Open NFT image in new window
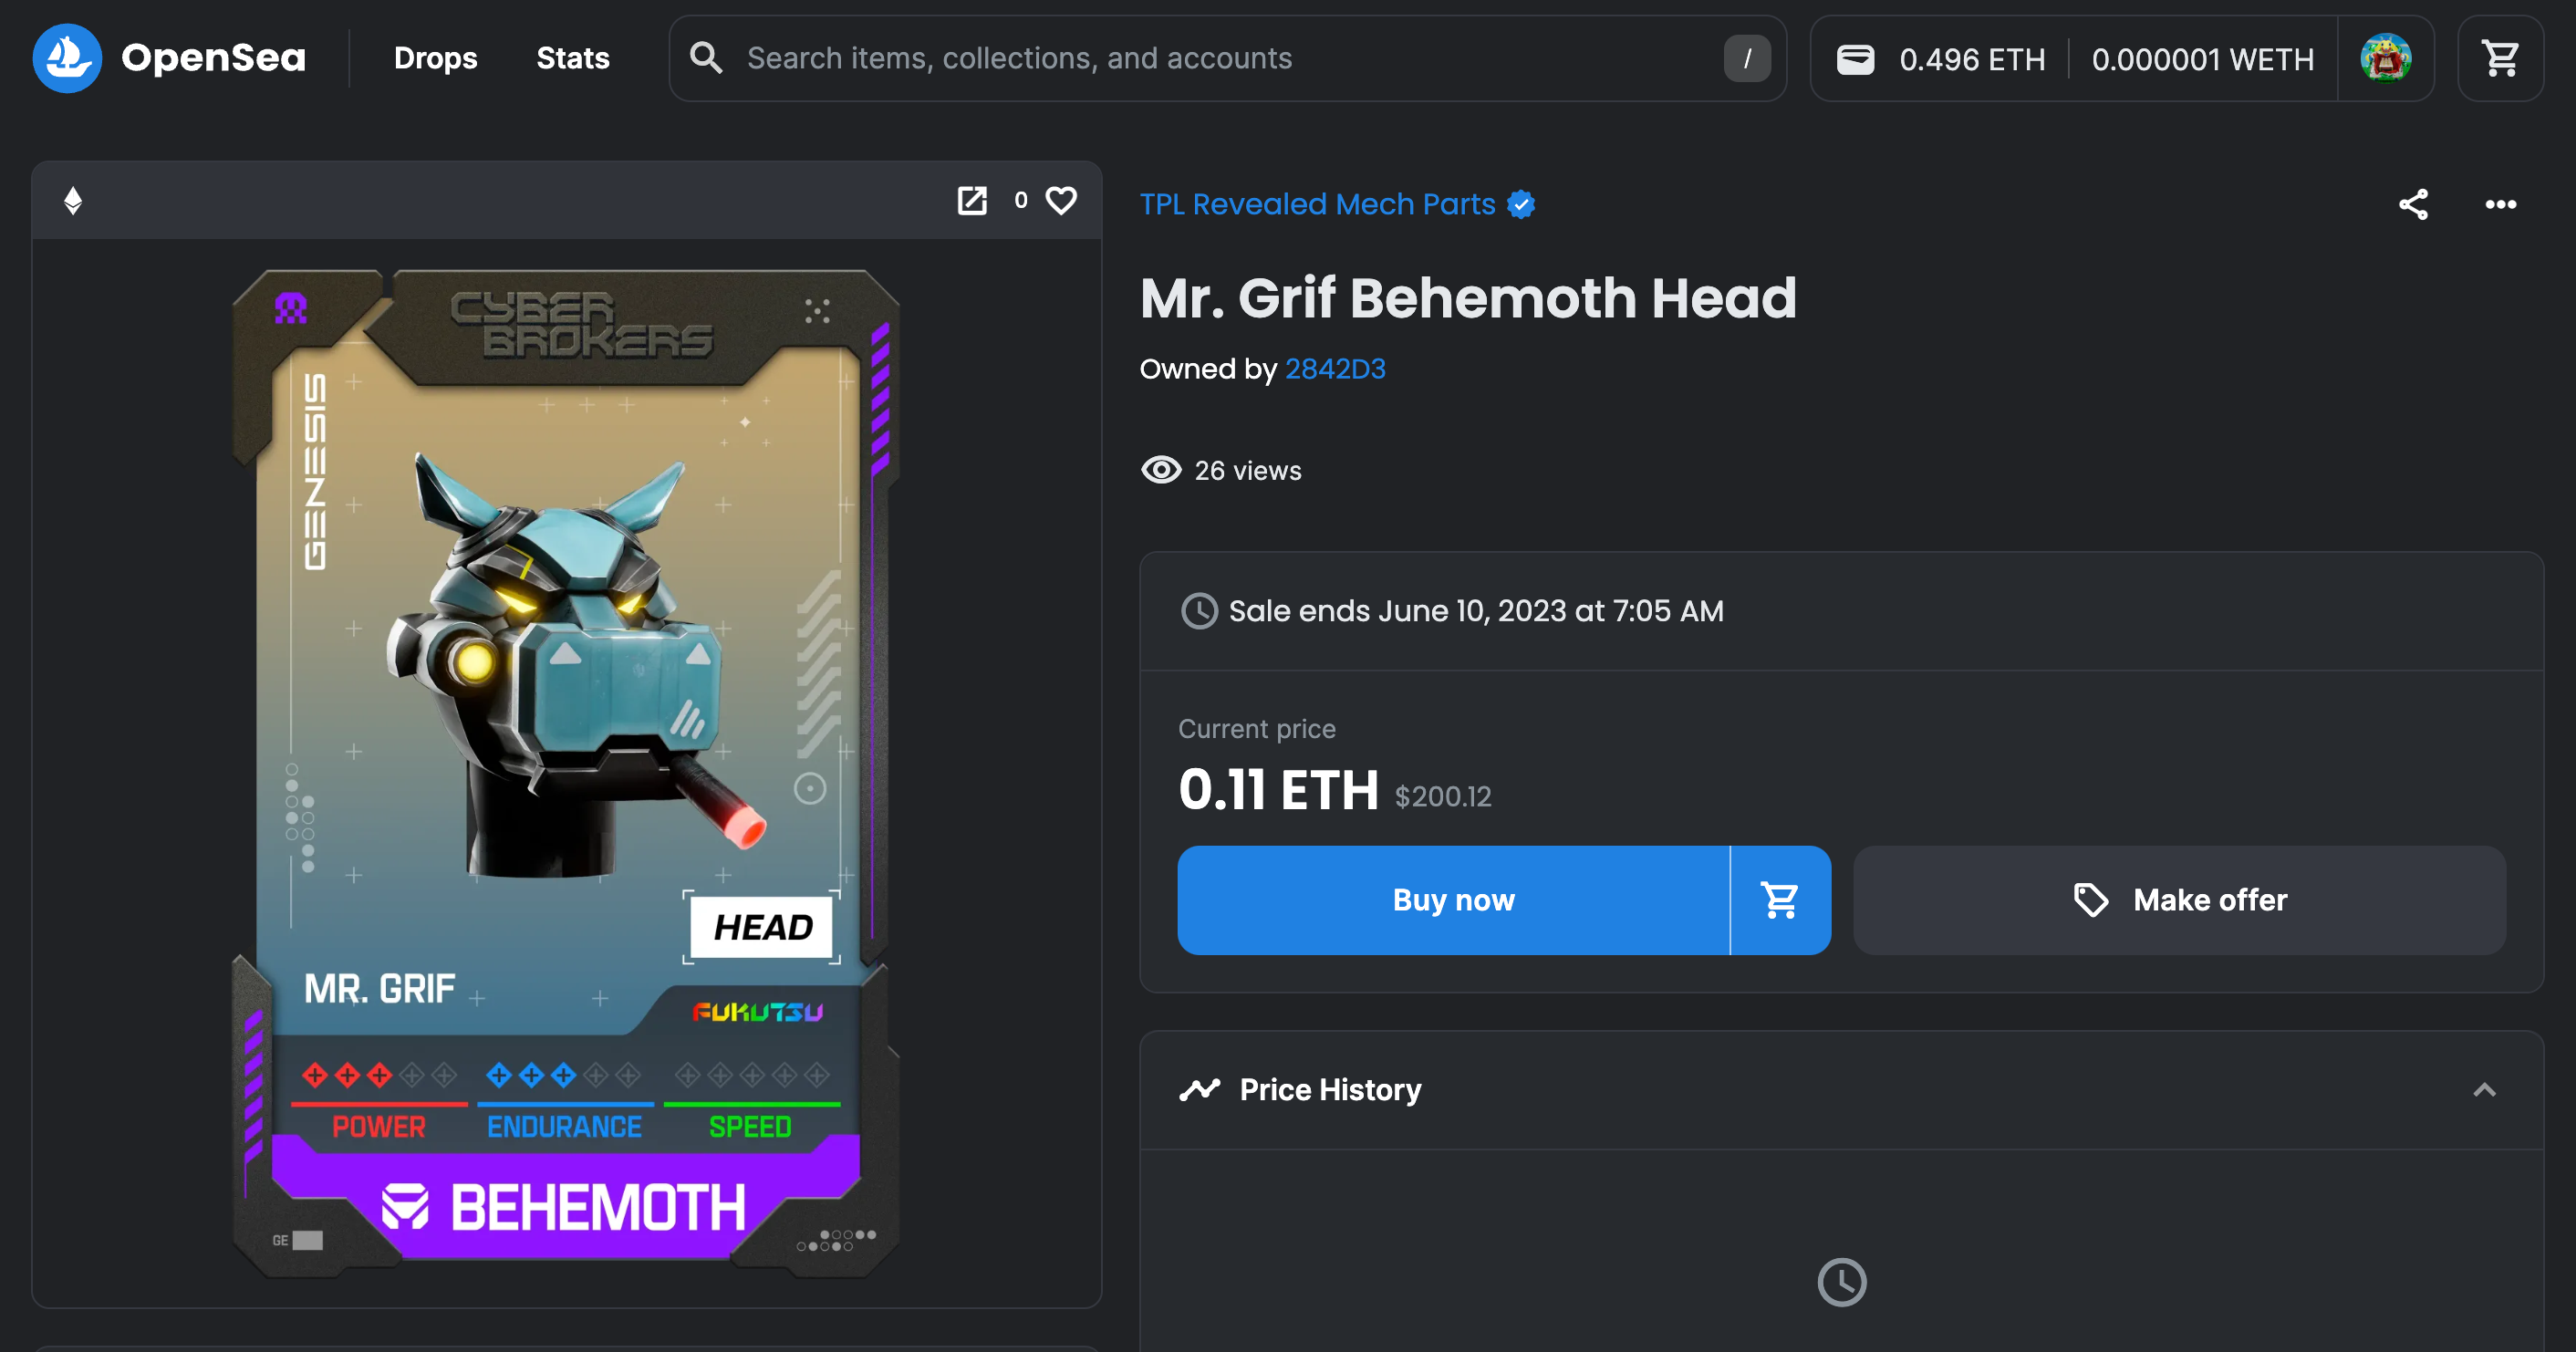The height and width of the screenshot is (1352, 2576). click(972, 201)
